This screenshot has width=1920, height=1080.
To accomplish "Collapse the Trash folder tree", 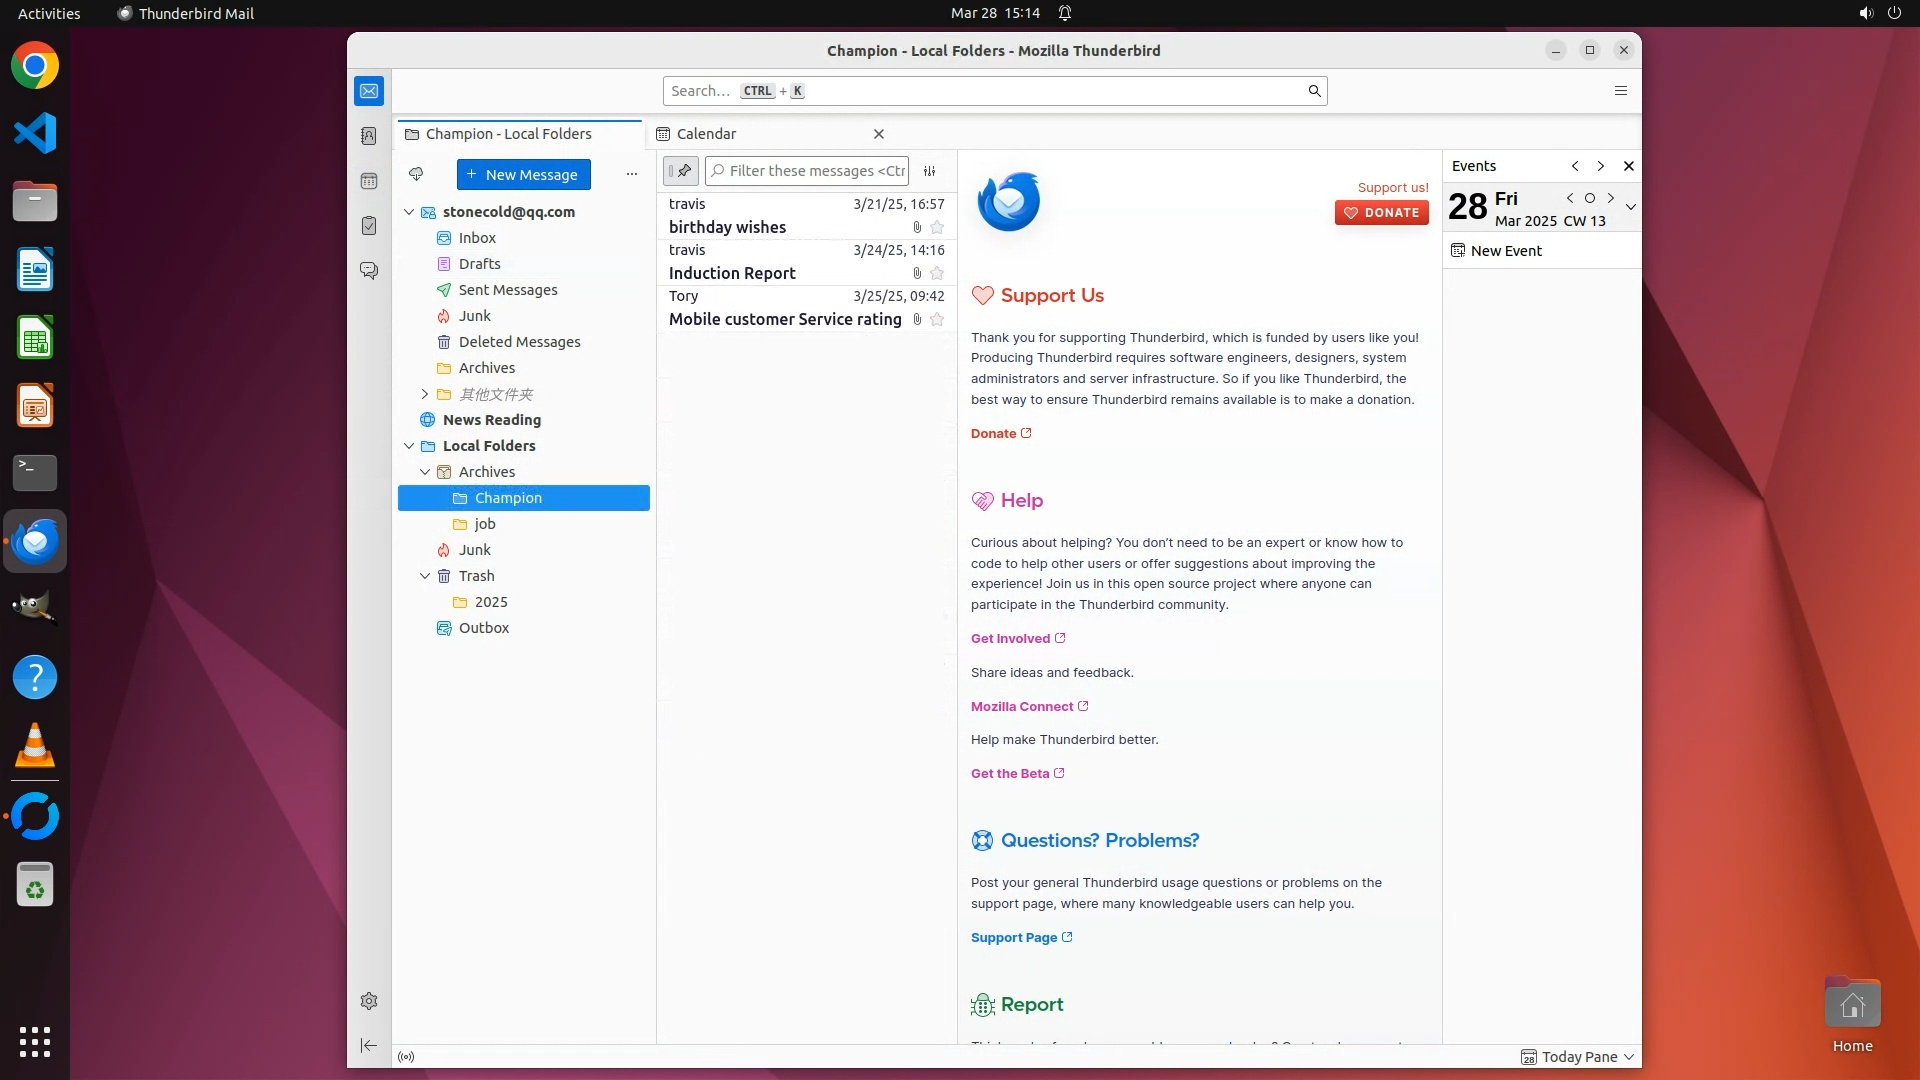I will tap(425, 576).
